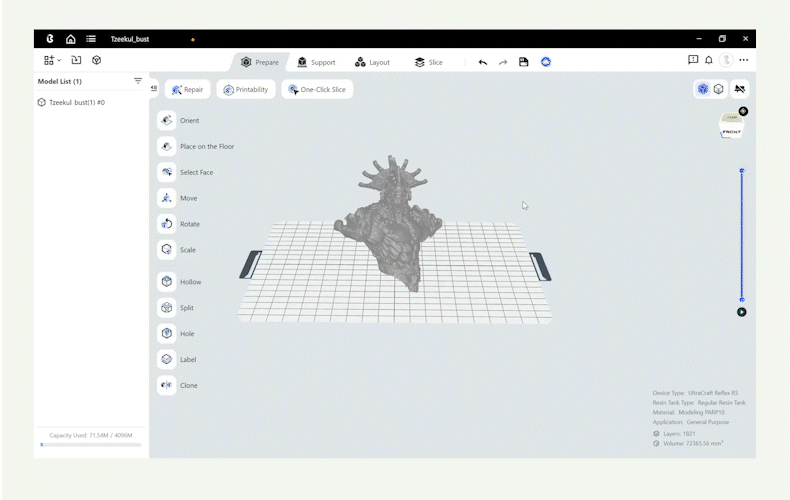Image resolution: width=790 pixels, height=500 pixels.
Task: Undo the last action
Action: click(x=483, y=62)
